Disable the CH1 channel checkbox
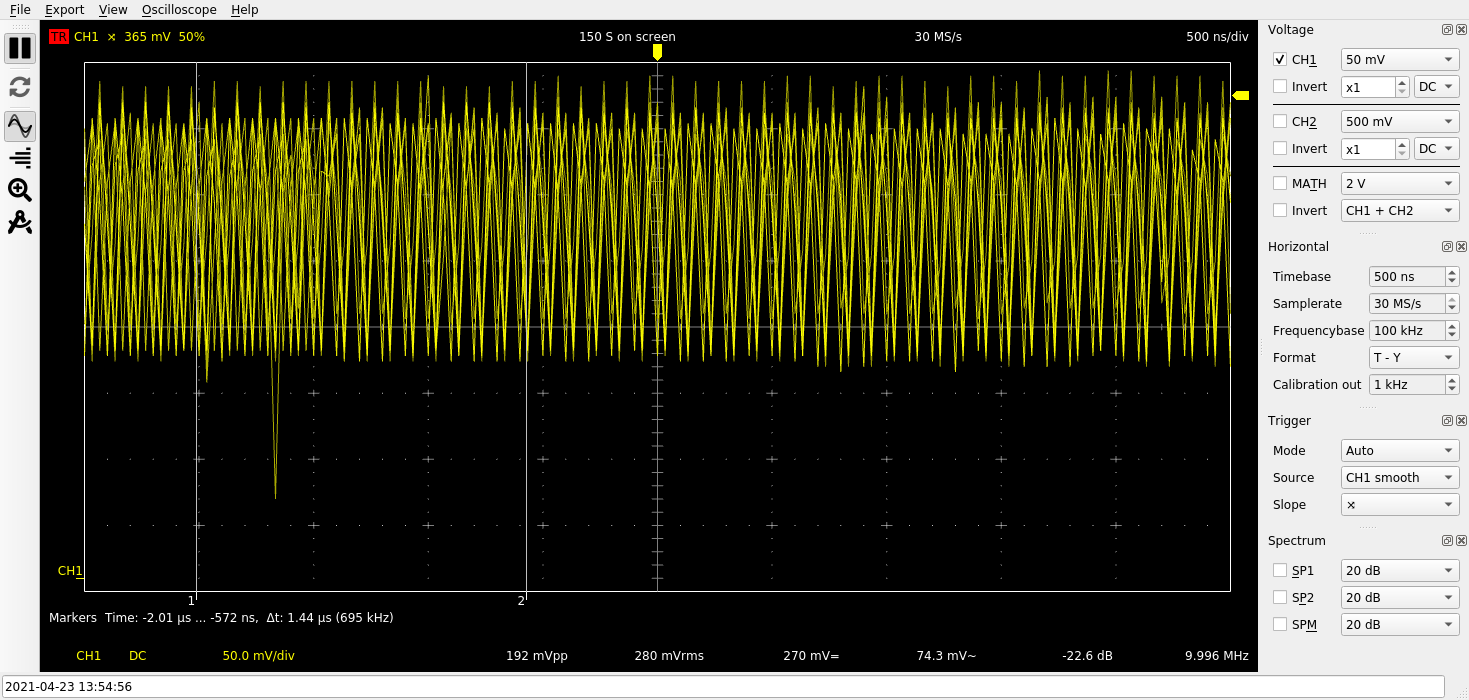This screenshot has height=700, width=1469. point(1280,60)
